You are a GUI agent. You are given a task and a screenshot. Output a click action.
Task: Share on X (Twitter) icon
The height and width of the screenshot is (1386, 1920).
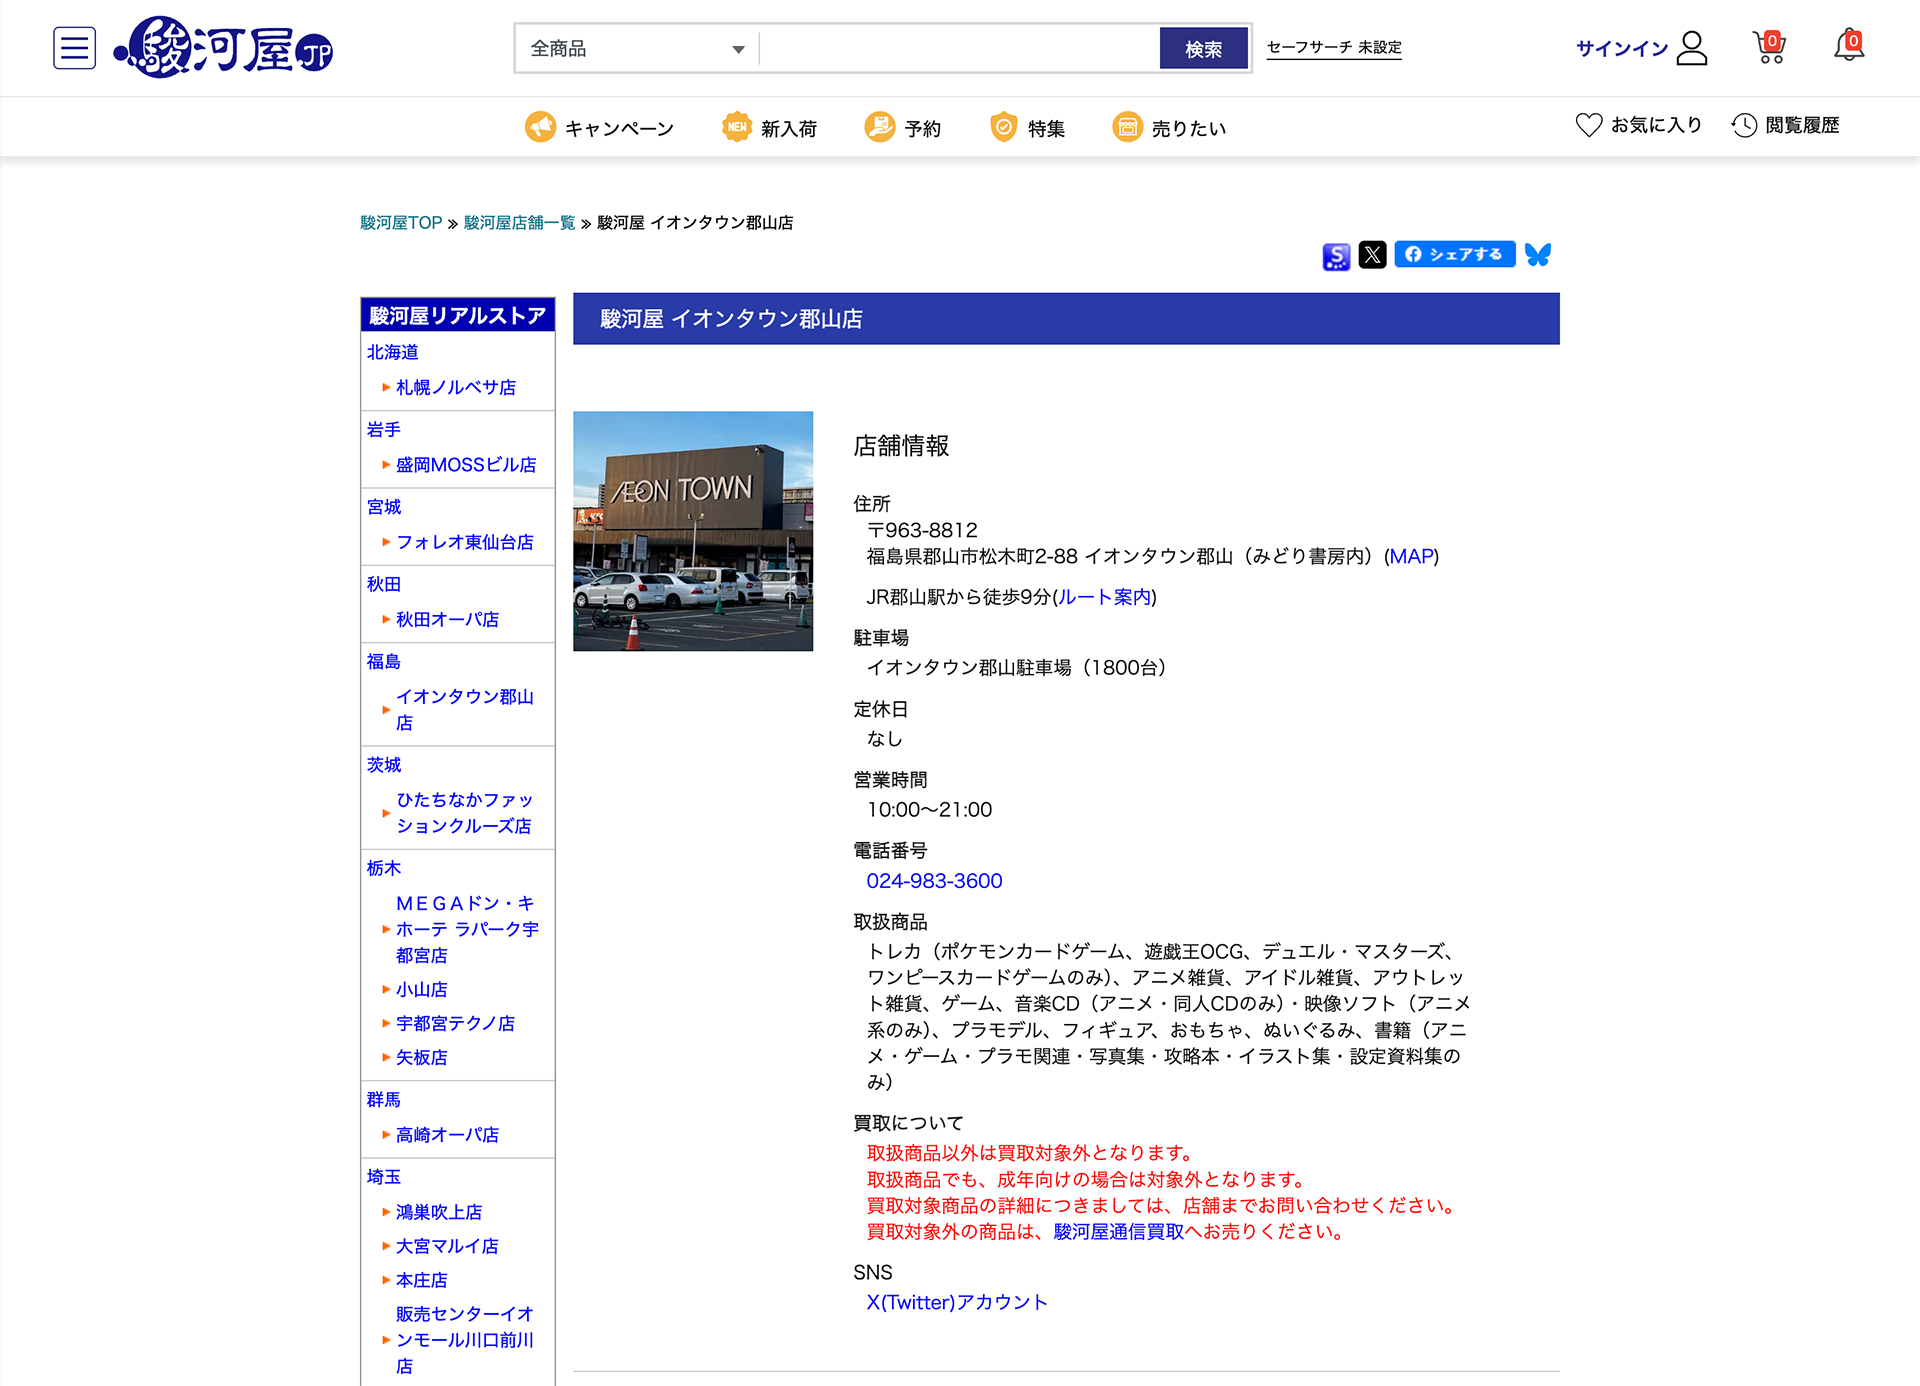(1372, 255)
